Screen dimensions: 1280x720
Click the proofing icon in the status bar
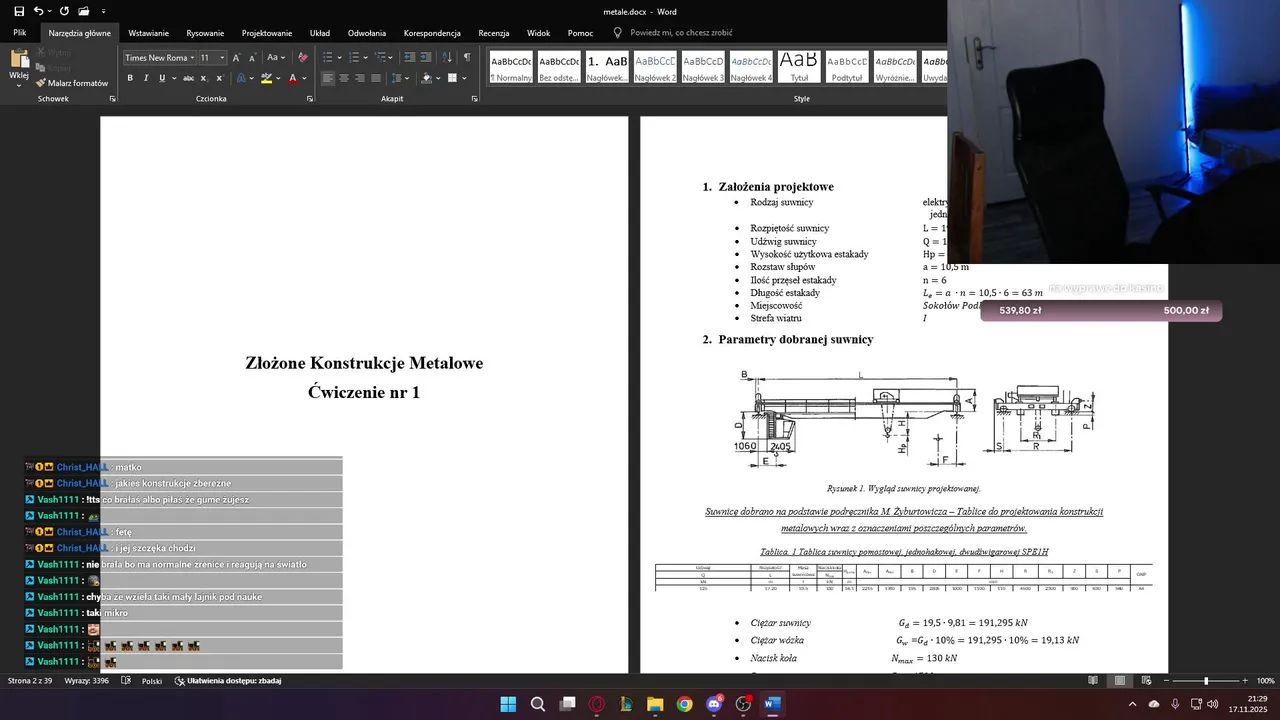(126, 681)
